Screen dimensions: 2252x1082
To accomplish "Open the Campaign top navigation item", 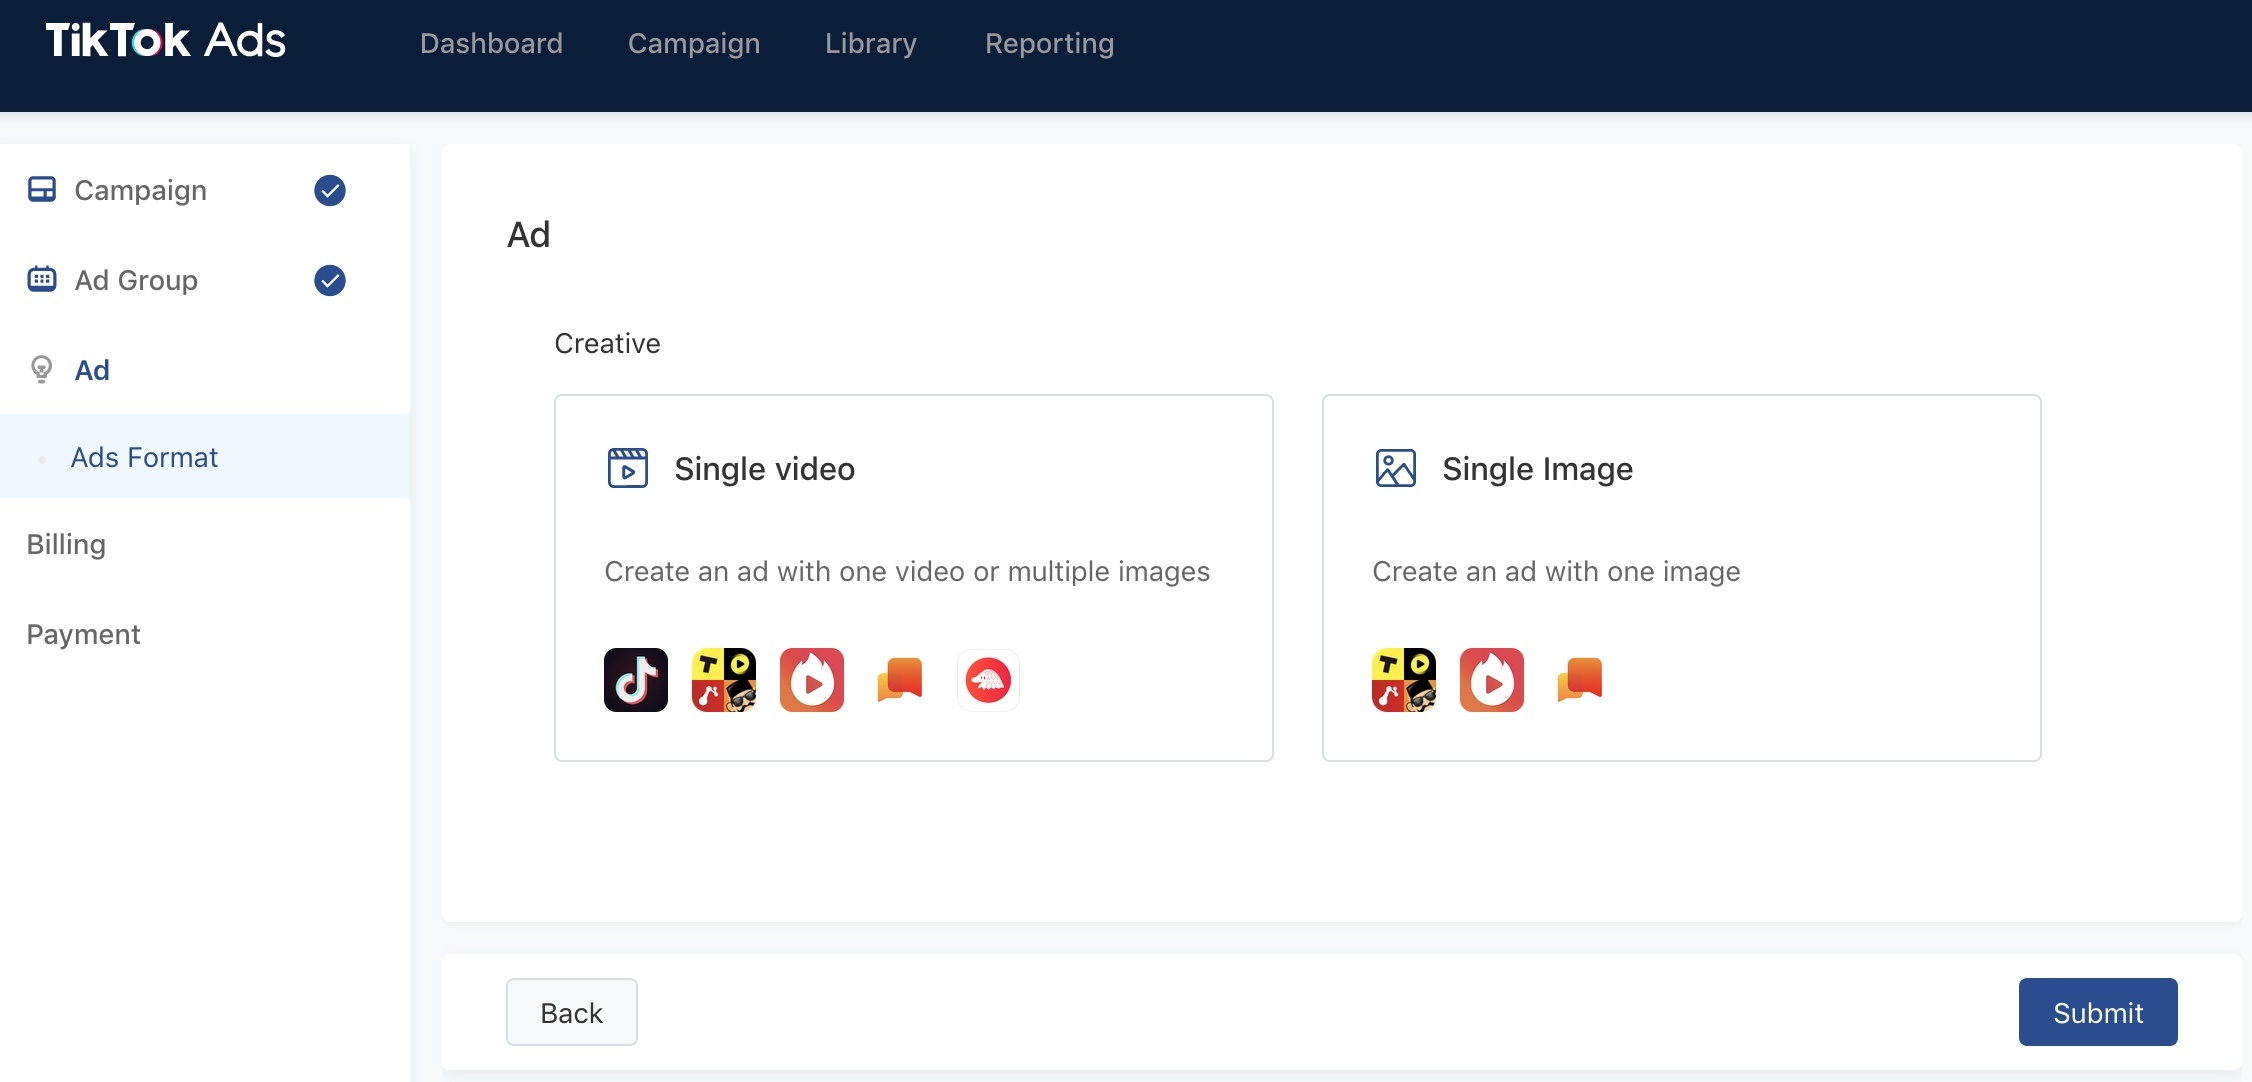I will (x=694, y=44).
